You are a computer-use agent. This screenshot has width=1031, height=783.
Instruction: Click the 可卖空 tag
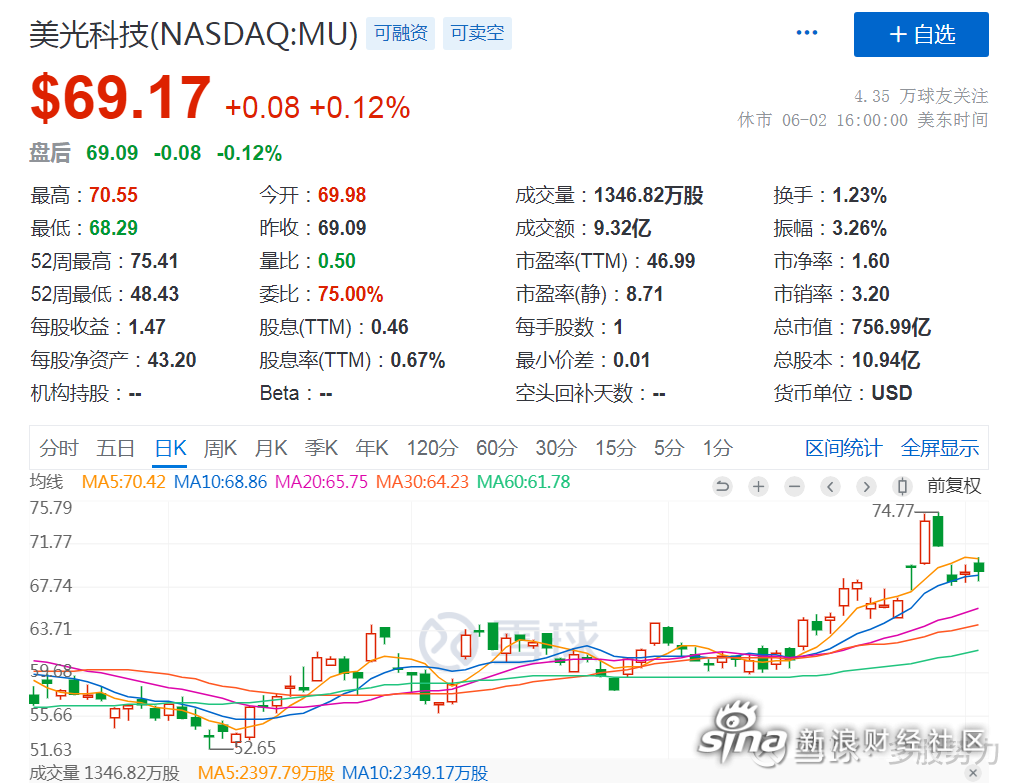(477, 34)
